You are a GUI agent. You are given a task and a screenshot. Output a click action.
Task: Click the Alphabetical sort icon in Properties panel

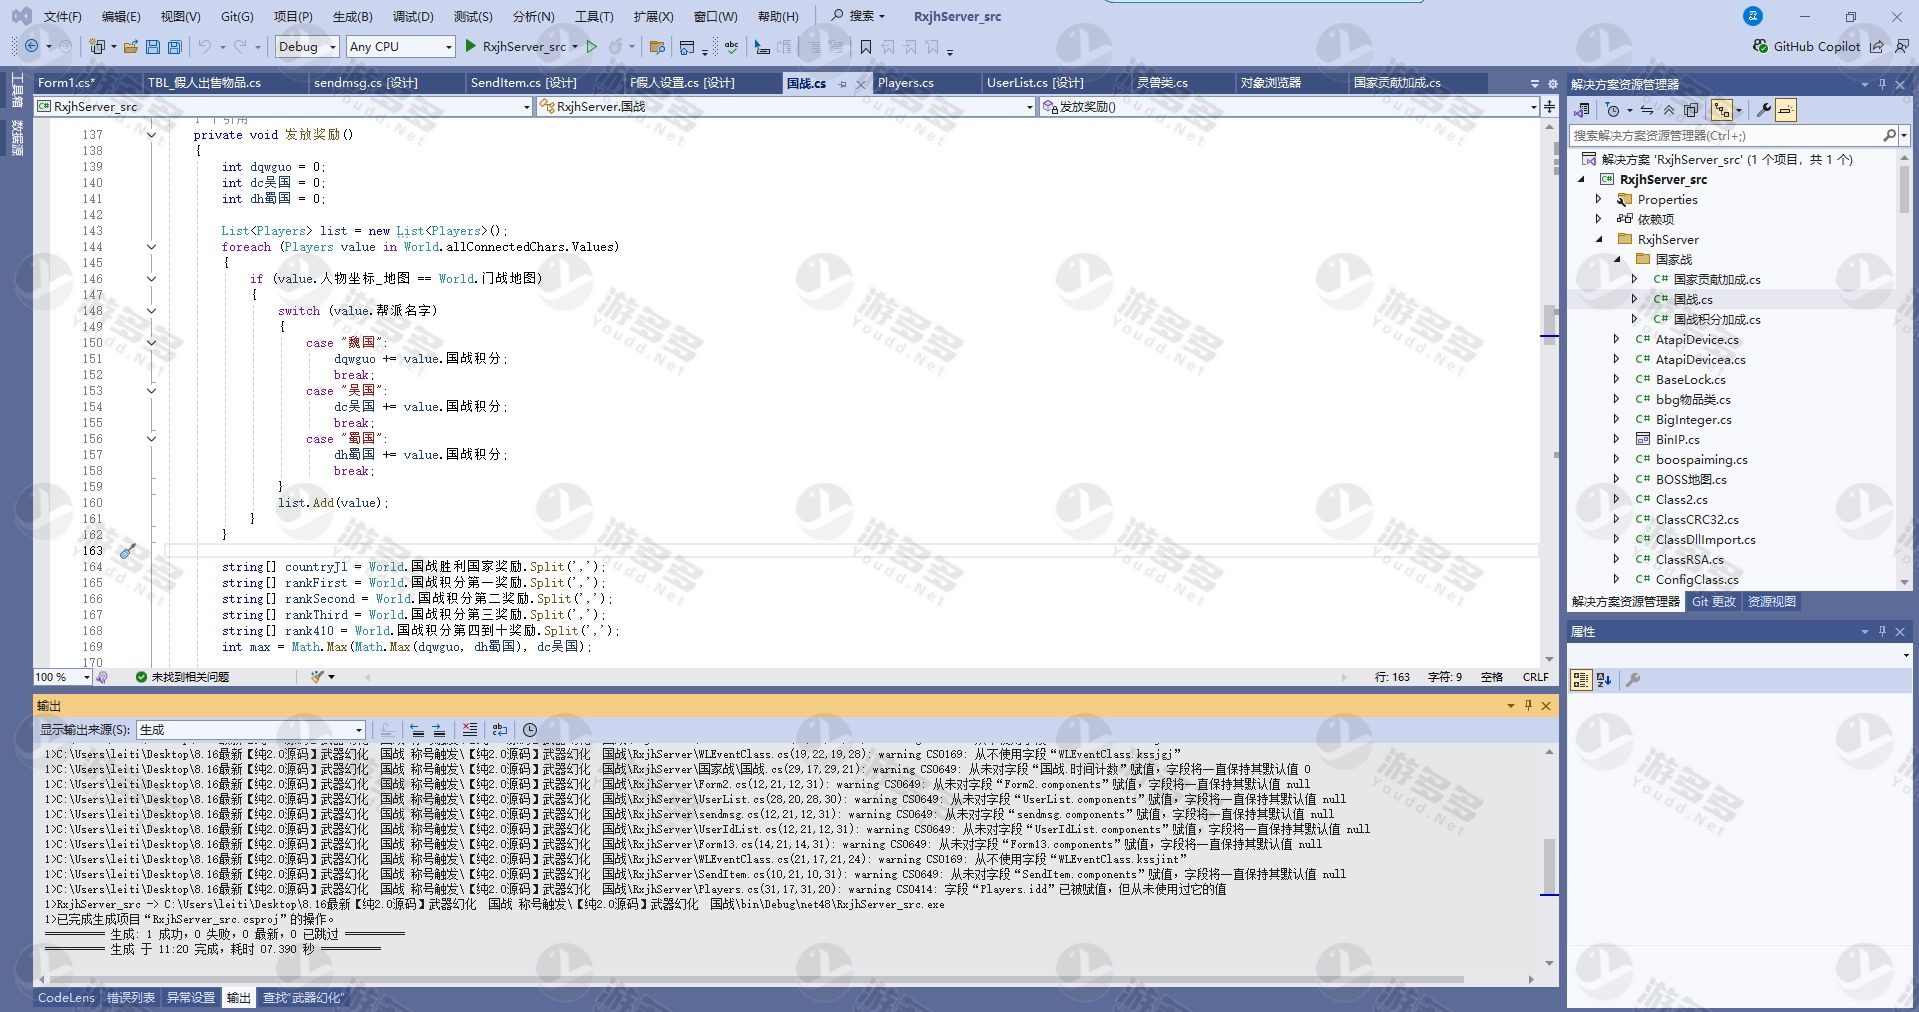(x=1604, y=680)
